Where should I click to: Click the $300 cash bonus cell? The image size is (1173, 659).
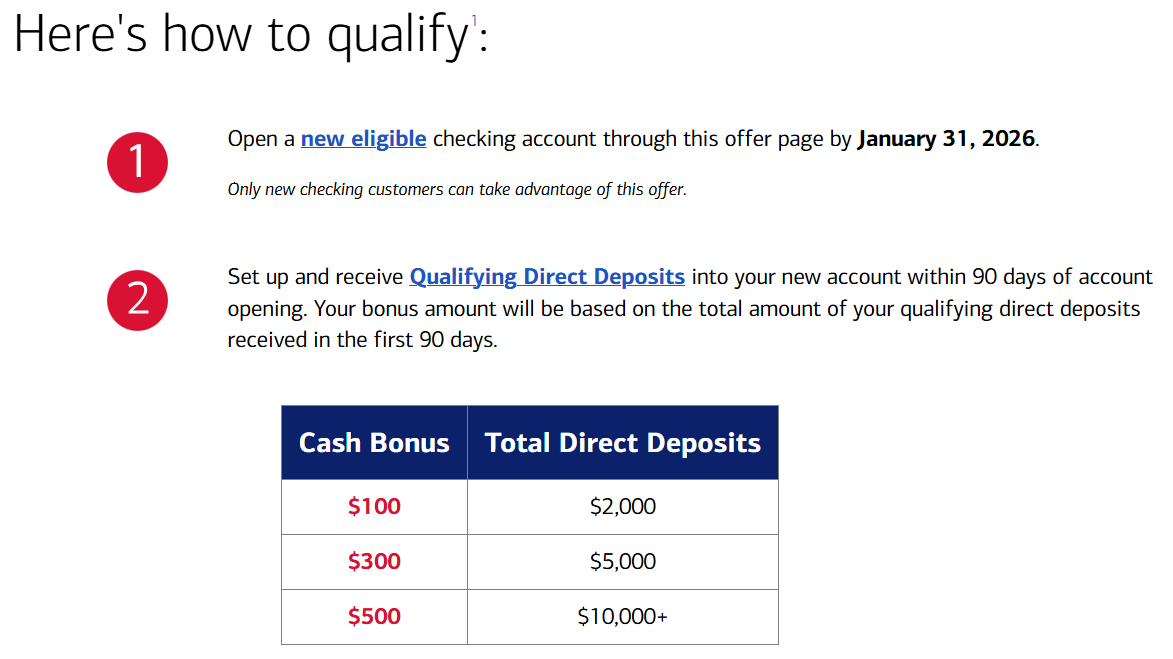(x=374, y=562)
